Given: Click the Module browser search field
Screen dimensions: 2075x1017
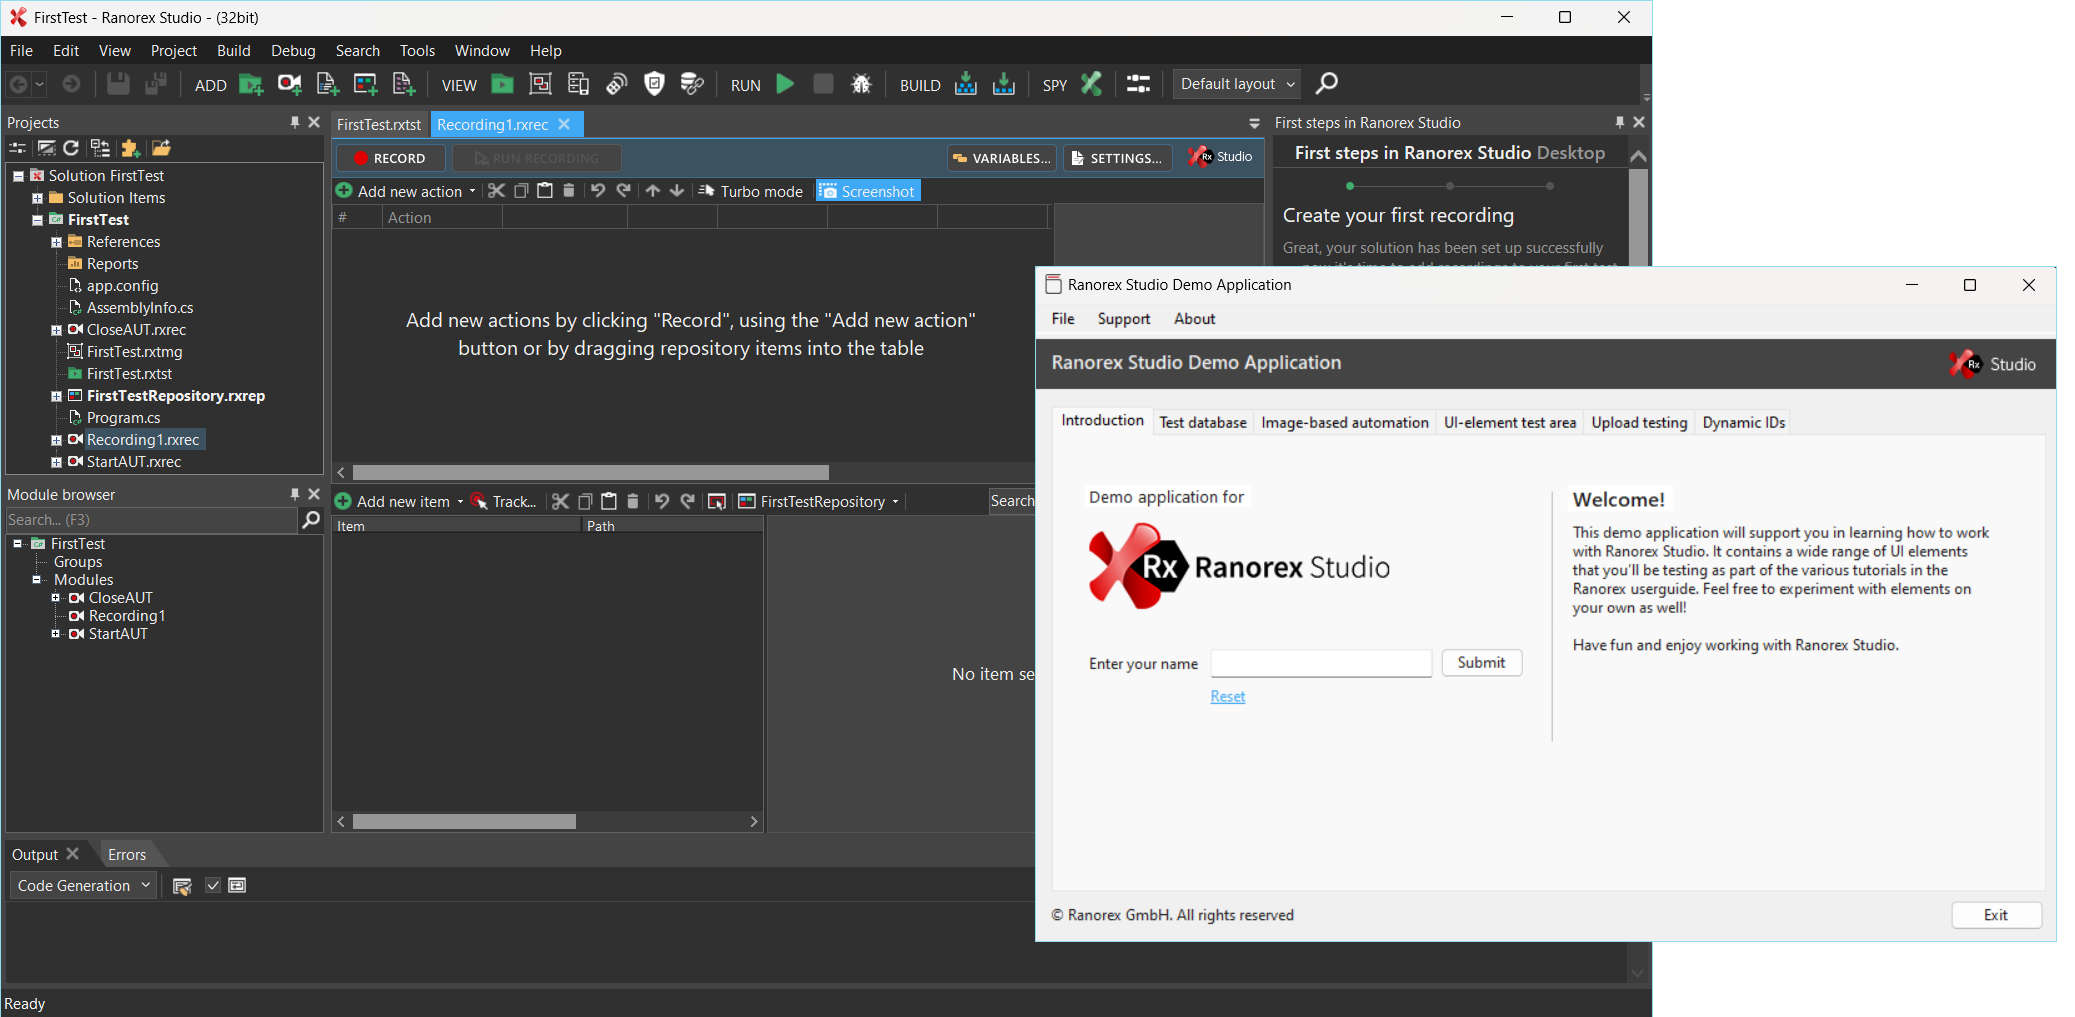Looking at the screenshot, I should point(151,520).
